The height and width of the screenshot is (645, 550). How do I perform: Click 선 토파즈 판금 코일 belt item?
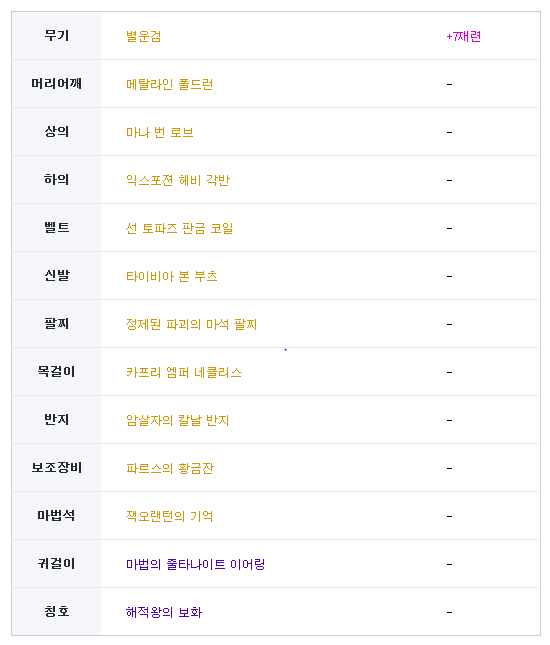(x=179, y=228)
